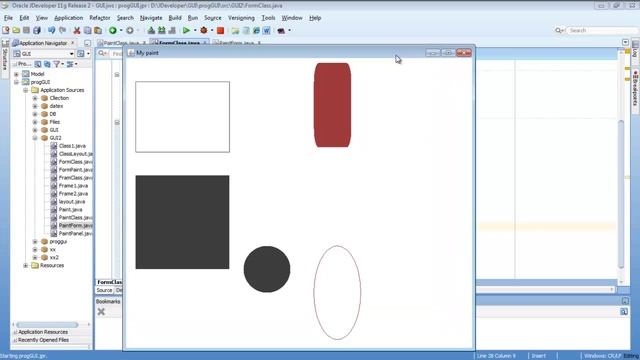Click the green Back navigation icon
This screenshot has width=640, height=360.
pos(113,30)
